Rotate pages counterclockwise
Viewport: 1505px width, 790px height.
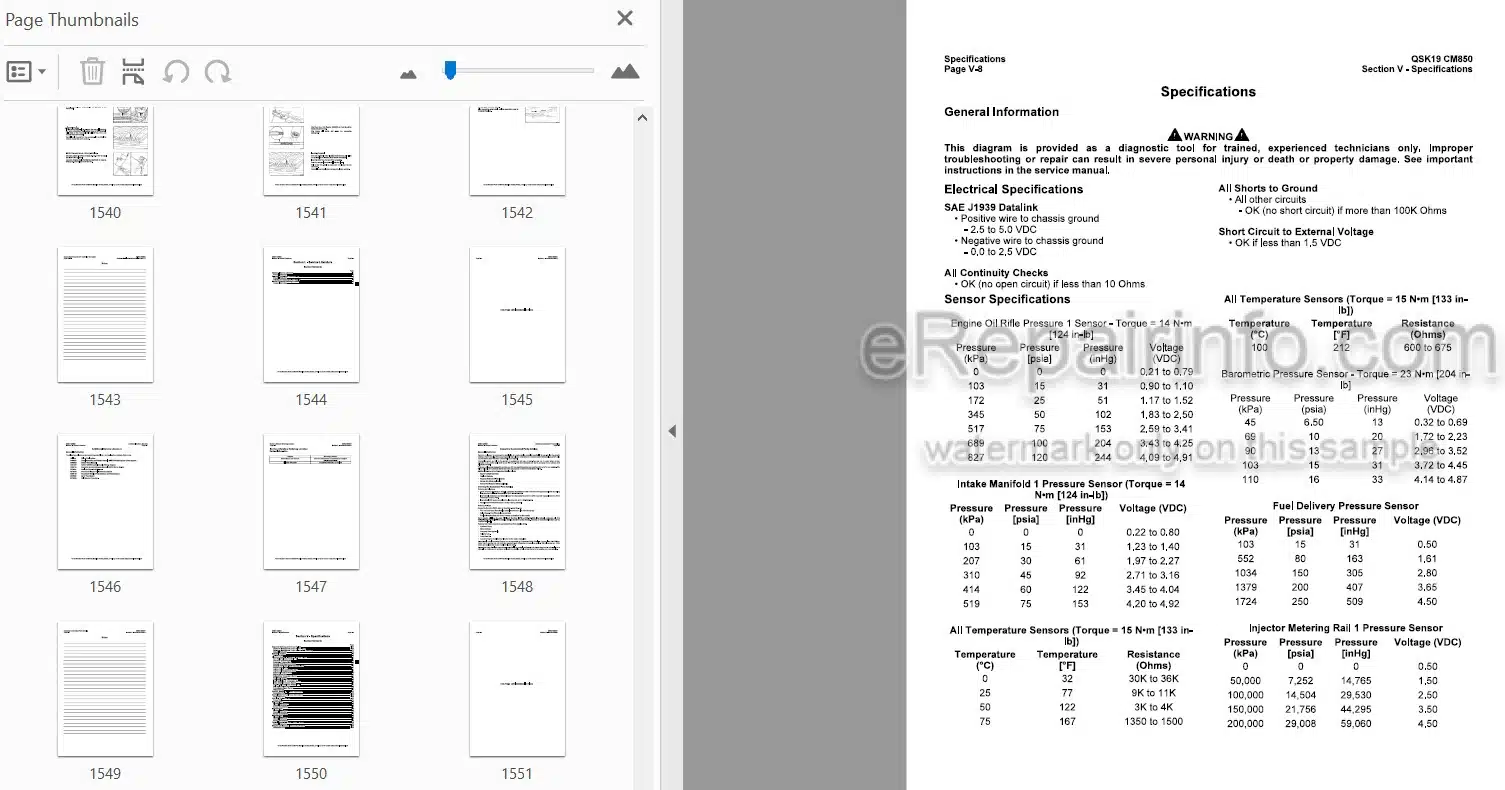coord(175,72)
